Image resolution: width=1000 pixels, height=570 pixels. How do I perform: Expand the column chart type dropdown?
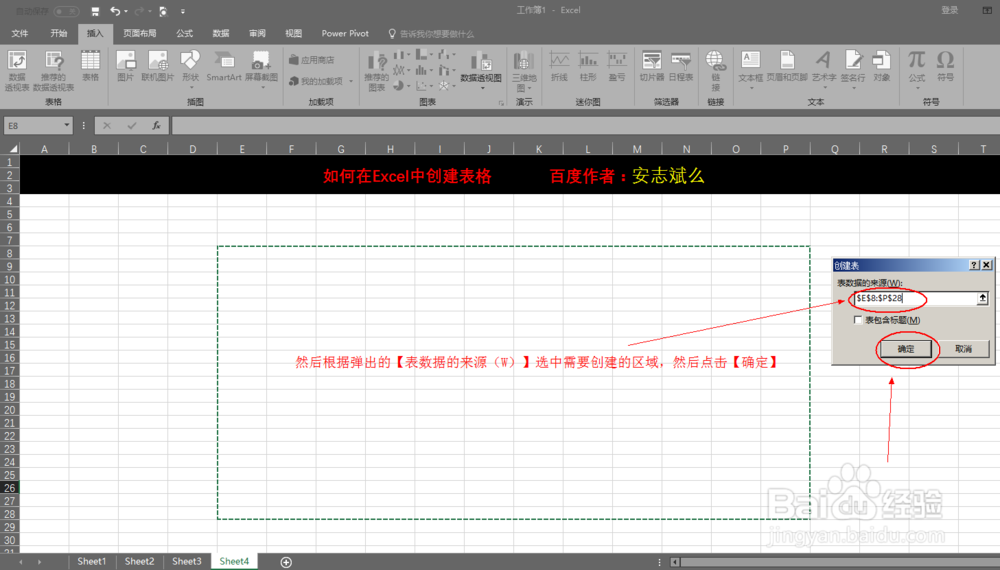408,55
